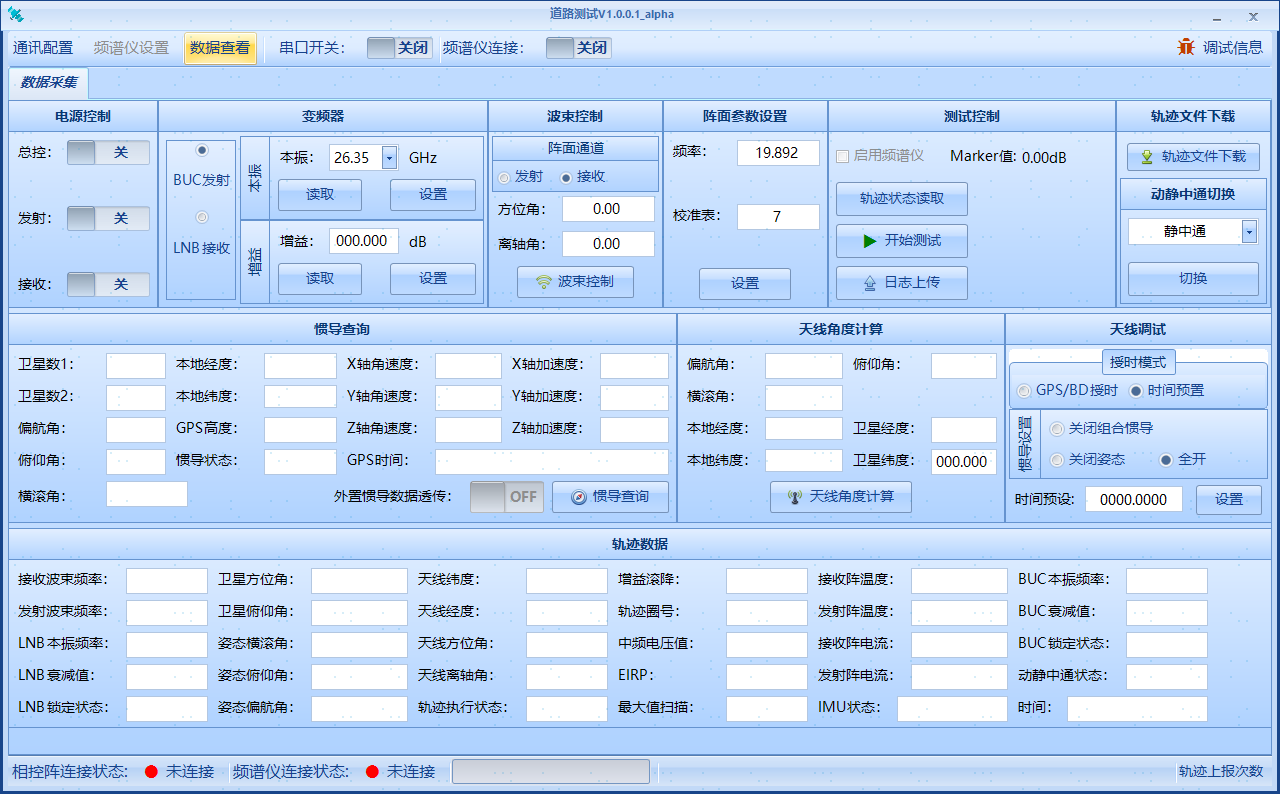The image size is (1280, 794).
Task: Toggle the 总控 power switch
Action: pos(108,153)
